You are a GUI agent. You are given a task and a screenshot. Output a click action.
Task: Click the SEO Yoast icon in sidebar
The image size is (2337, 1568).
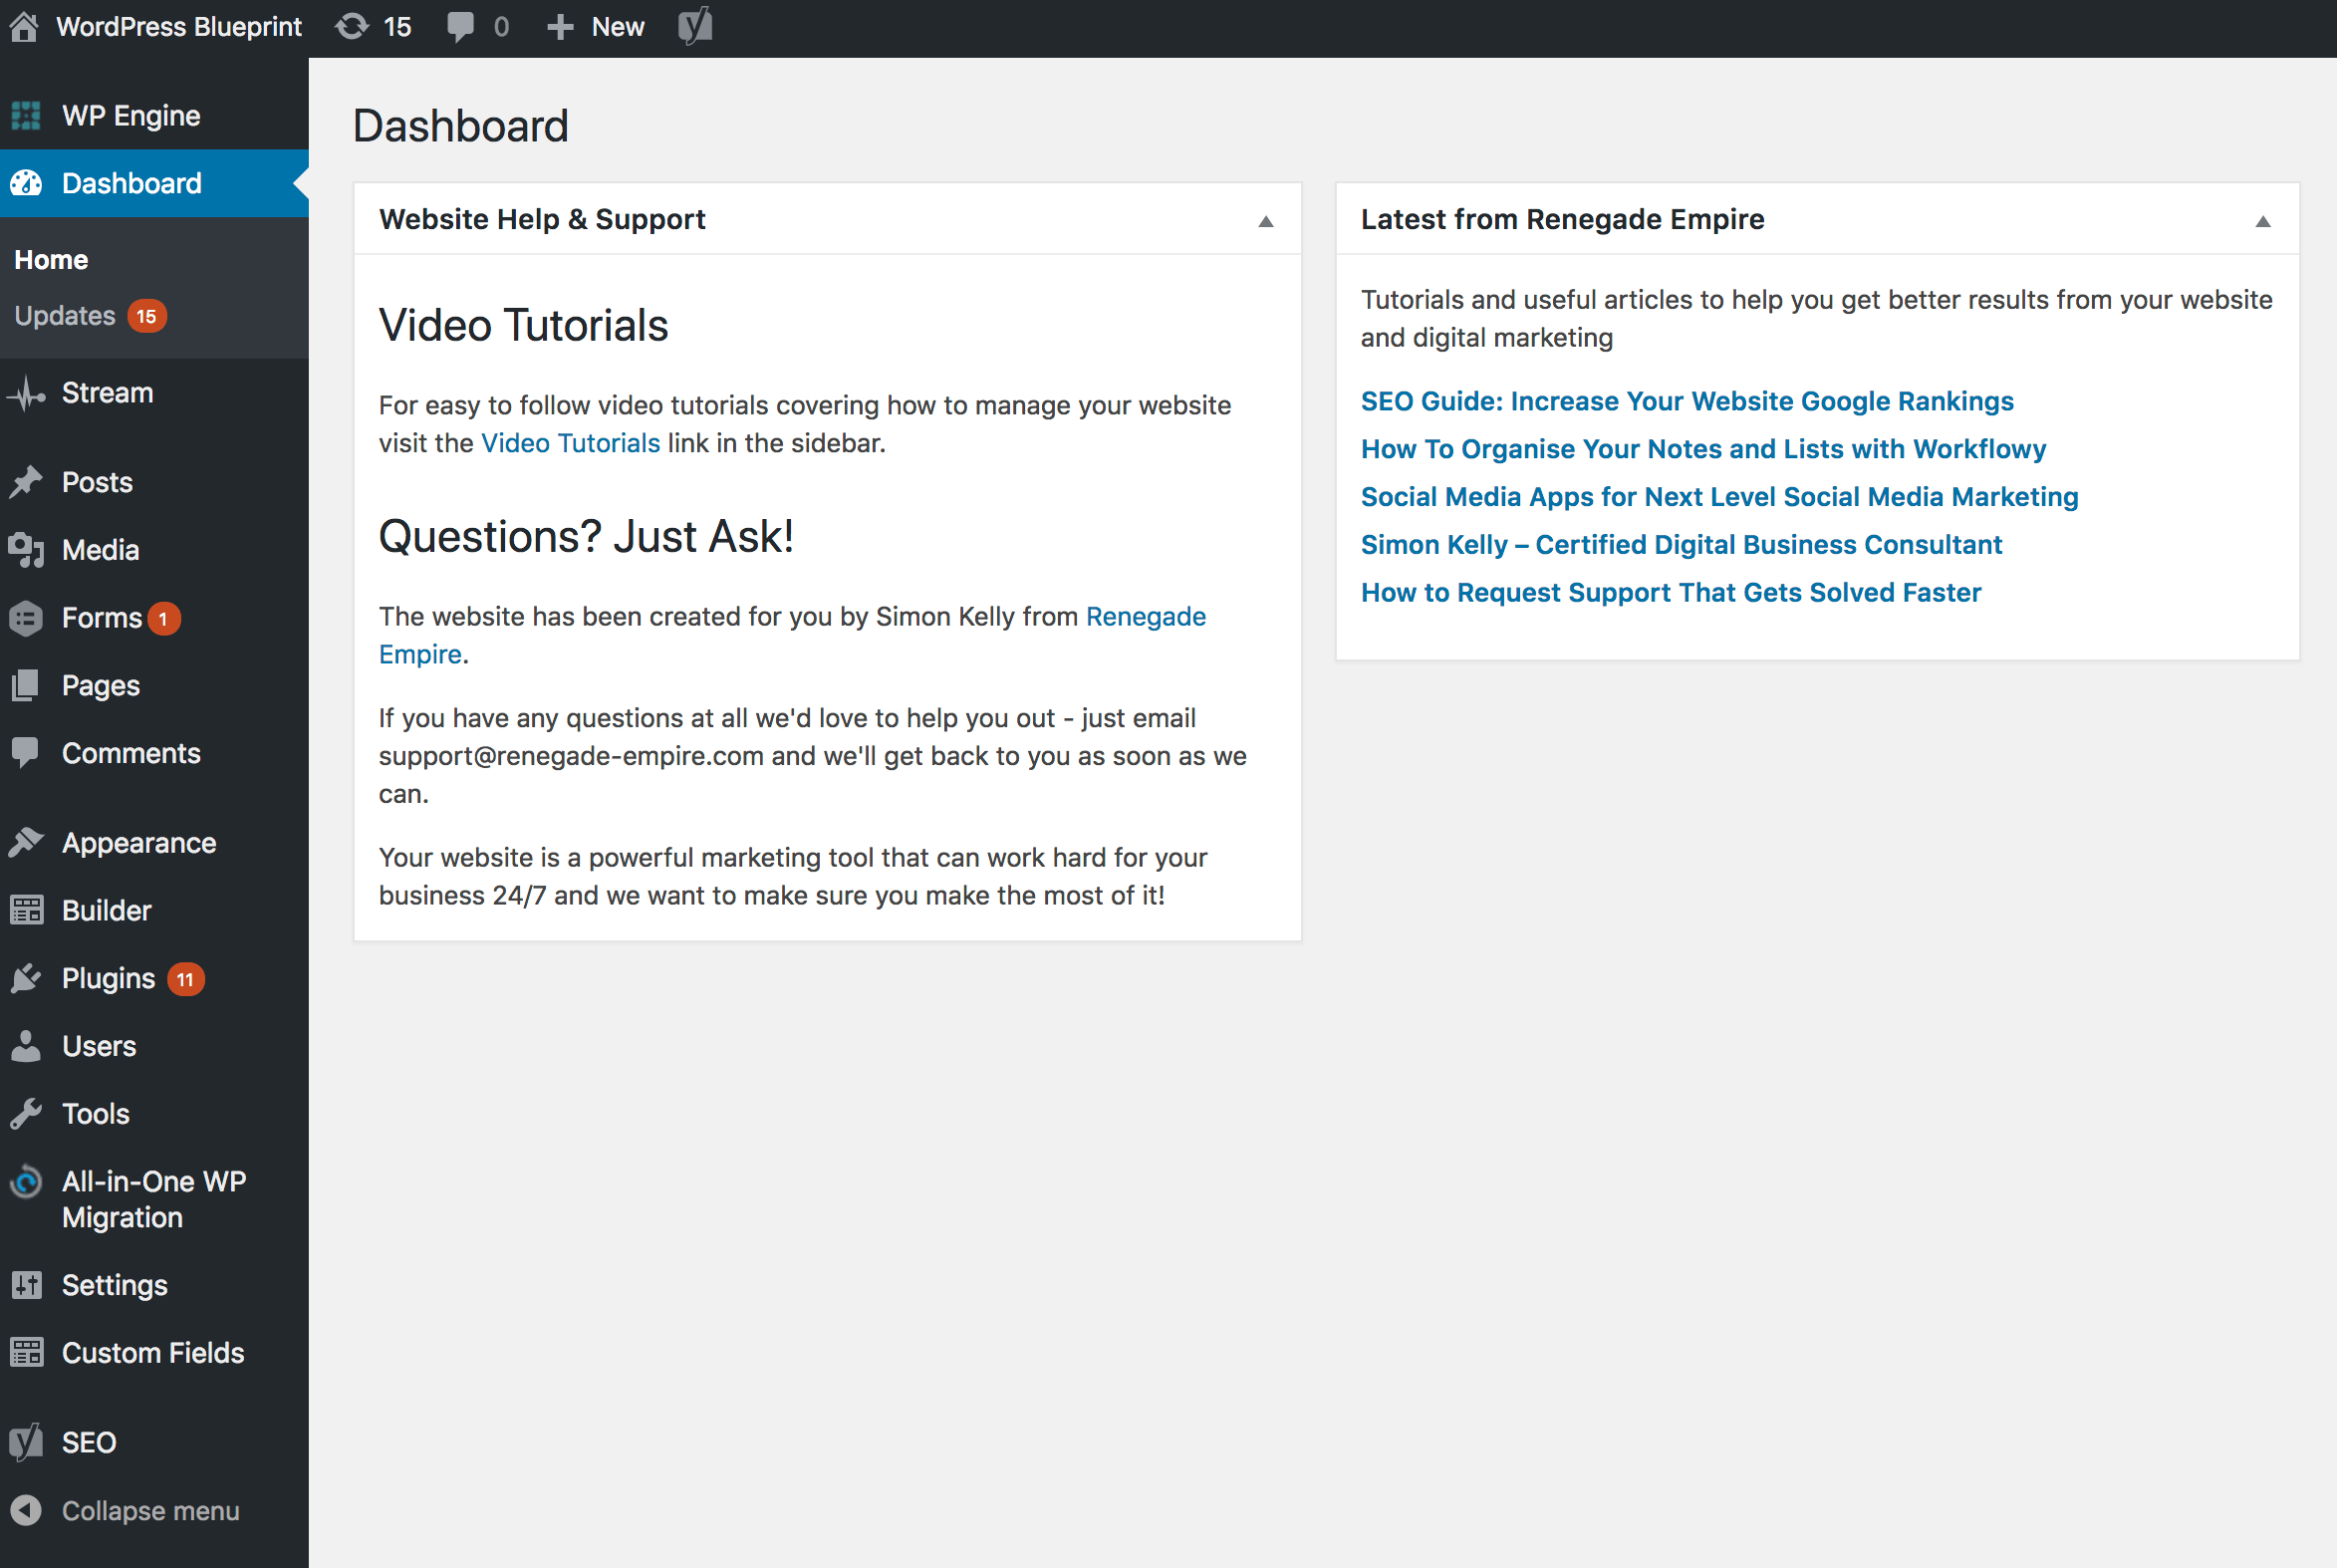(26, 1443)
